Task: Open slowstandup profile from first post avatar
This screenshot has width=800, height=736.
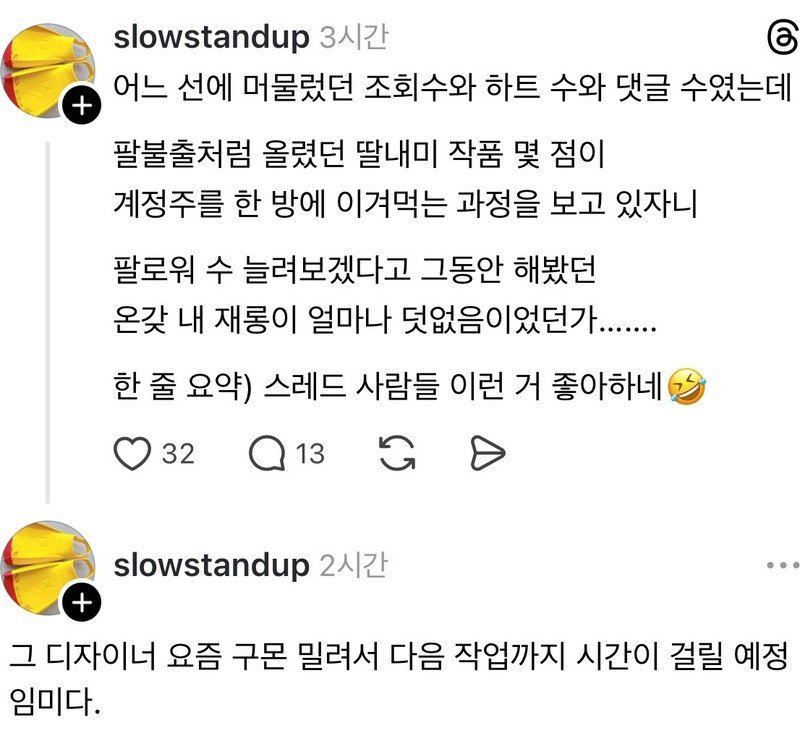Action: (x=47, y=70)
